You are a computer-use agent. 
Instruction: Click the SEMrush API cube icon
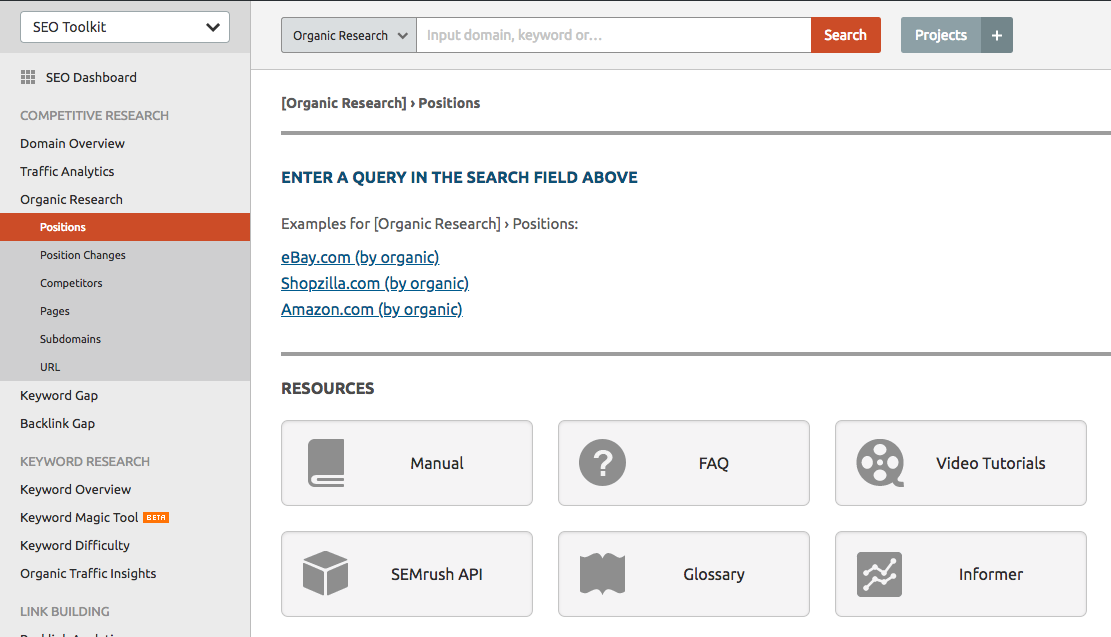tap(325, 574)
